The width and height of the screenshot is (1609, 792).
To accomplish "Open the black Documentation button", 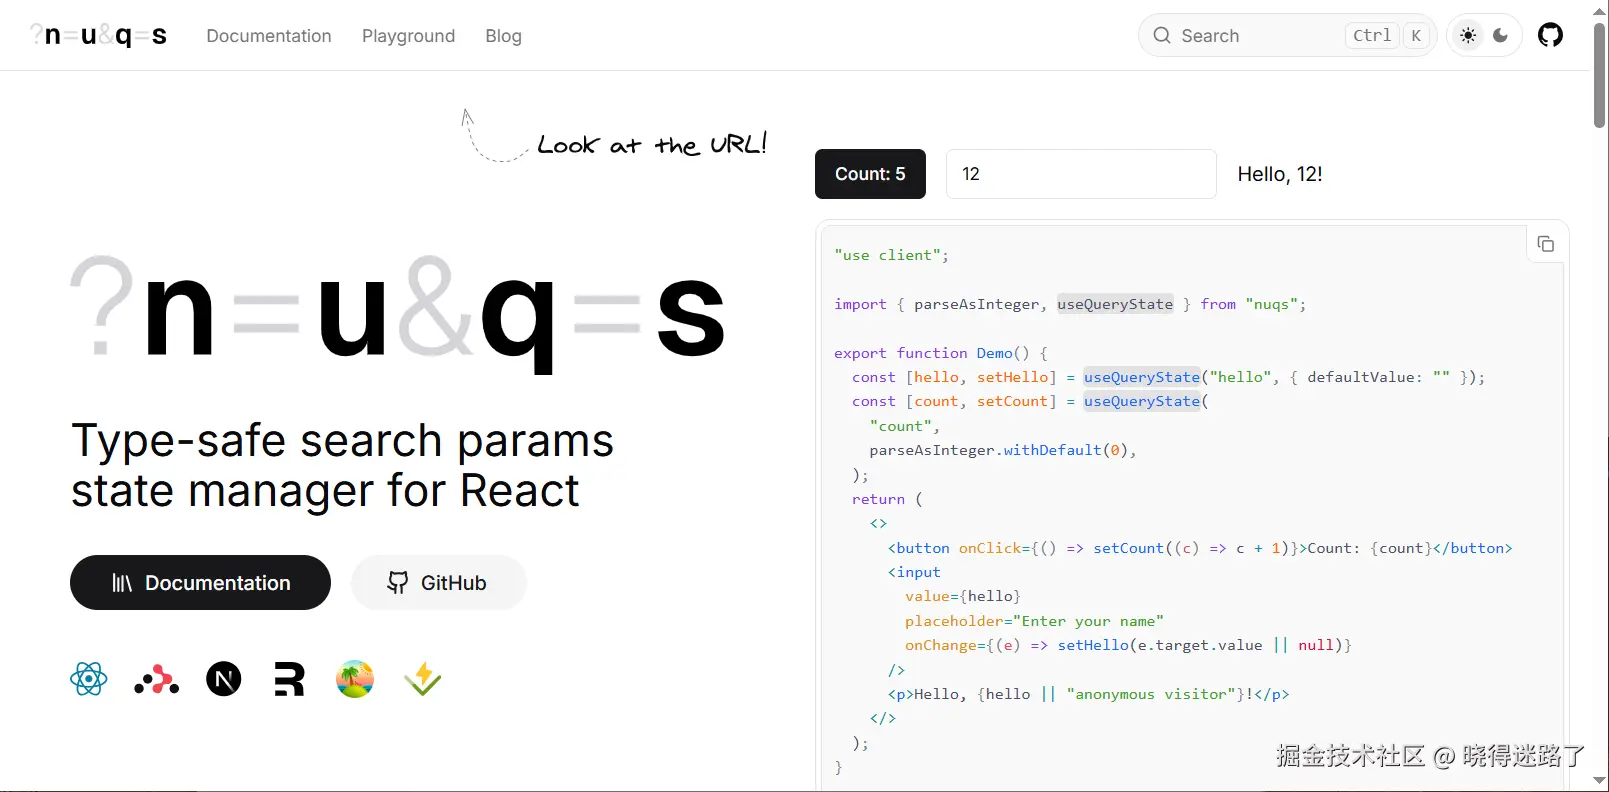I will click(x=200, y=583).
